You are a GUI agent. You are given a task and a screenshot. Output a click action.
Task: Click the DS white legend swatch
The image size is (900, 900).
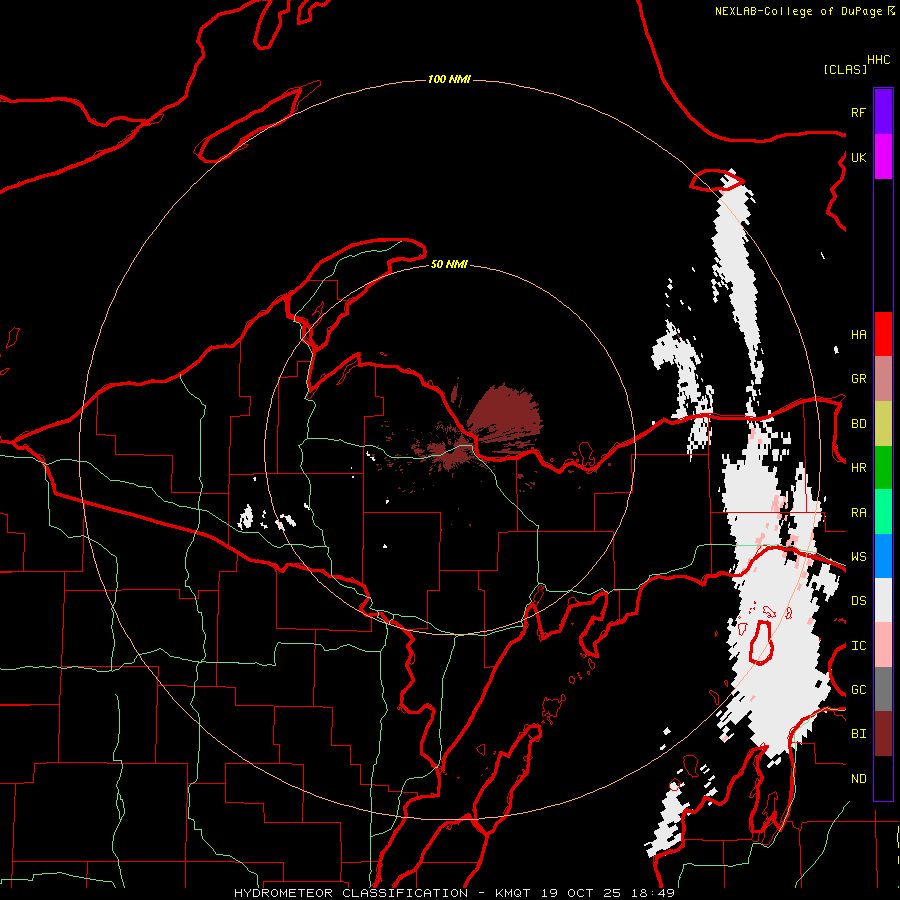[x=883, y=600]
